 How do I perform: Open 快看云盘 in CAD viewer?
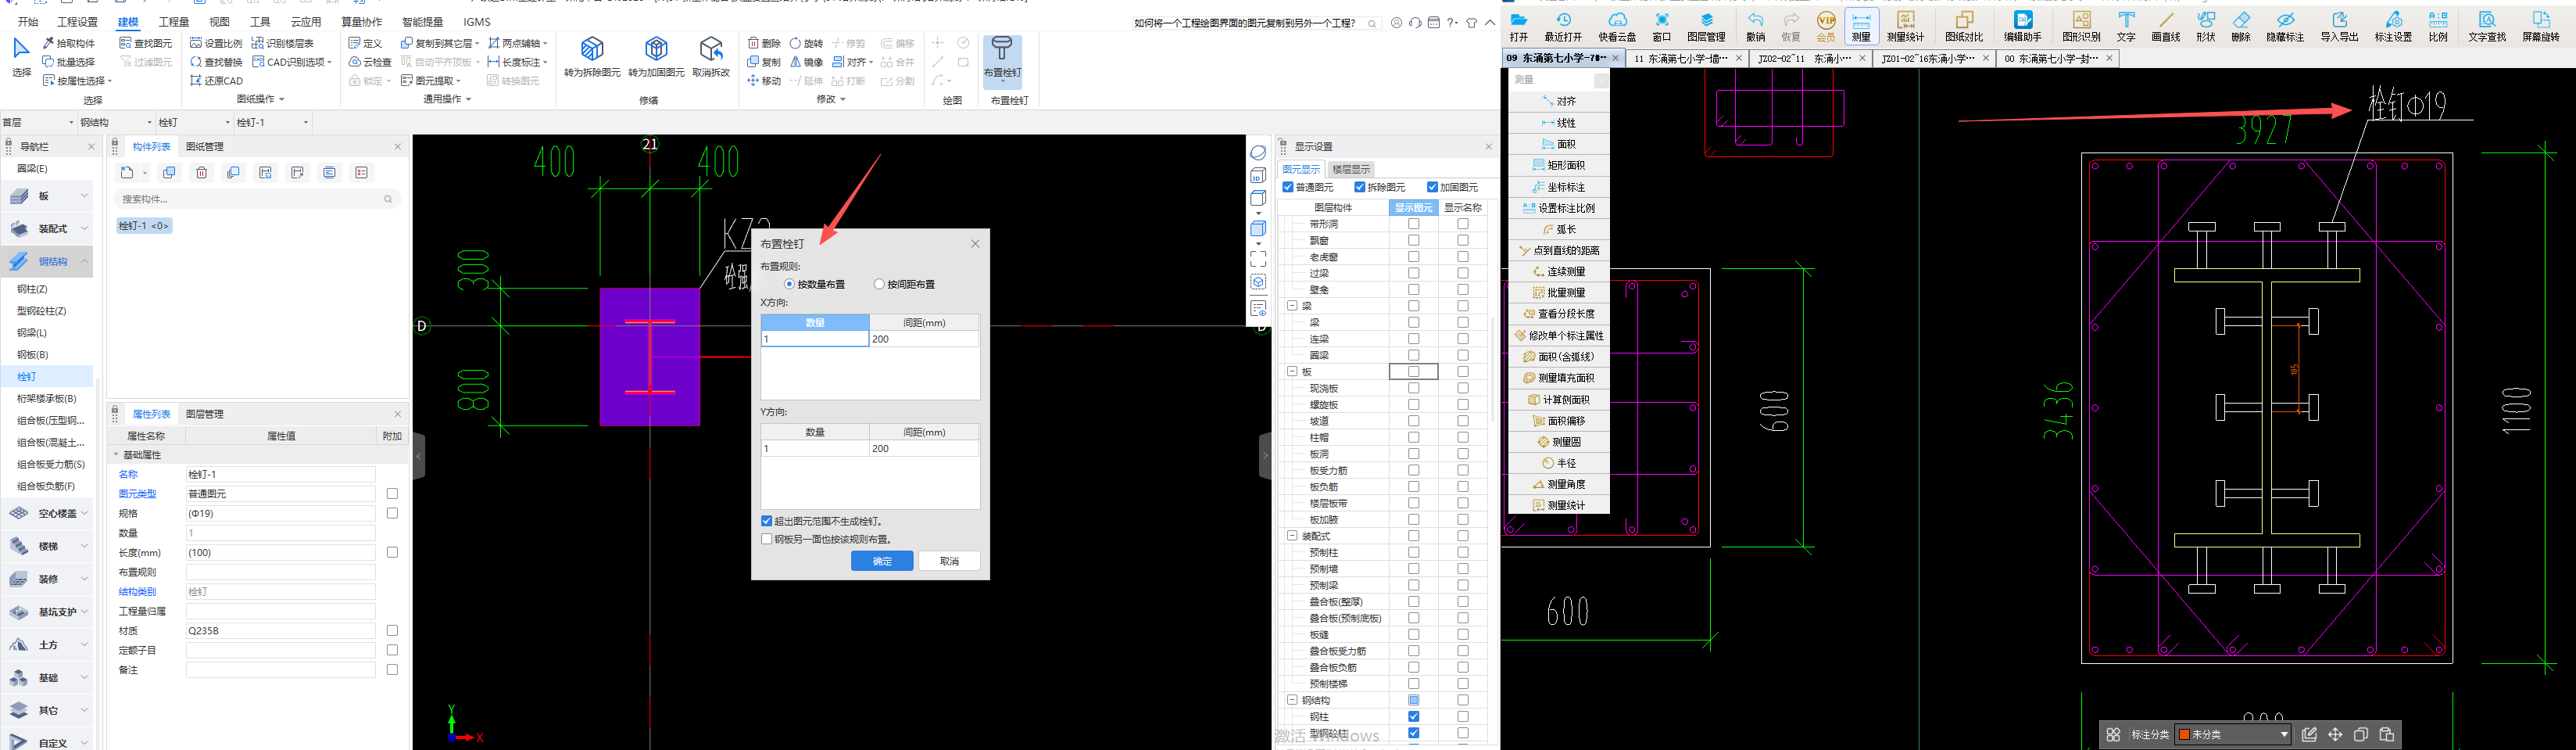point(1617,27)
